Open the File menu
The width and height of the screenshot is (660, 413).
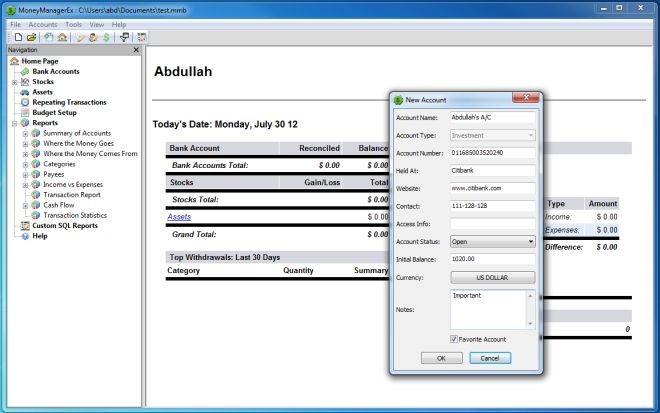point(15,25)
